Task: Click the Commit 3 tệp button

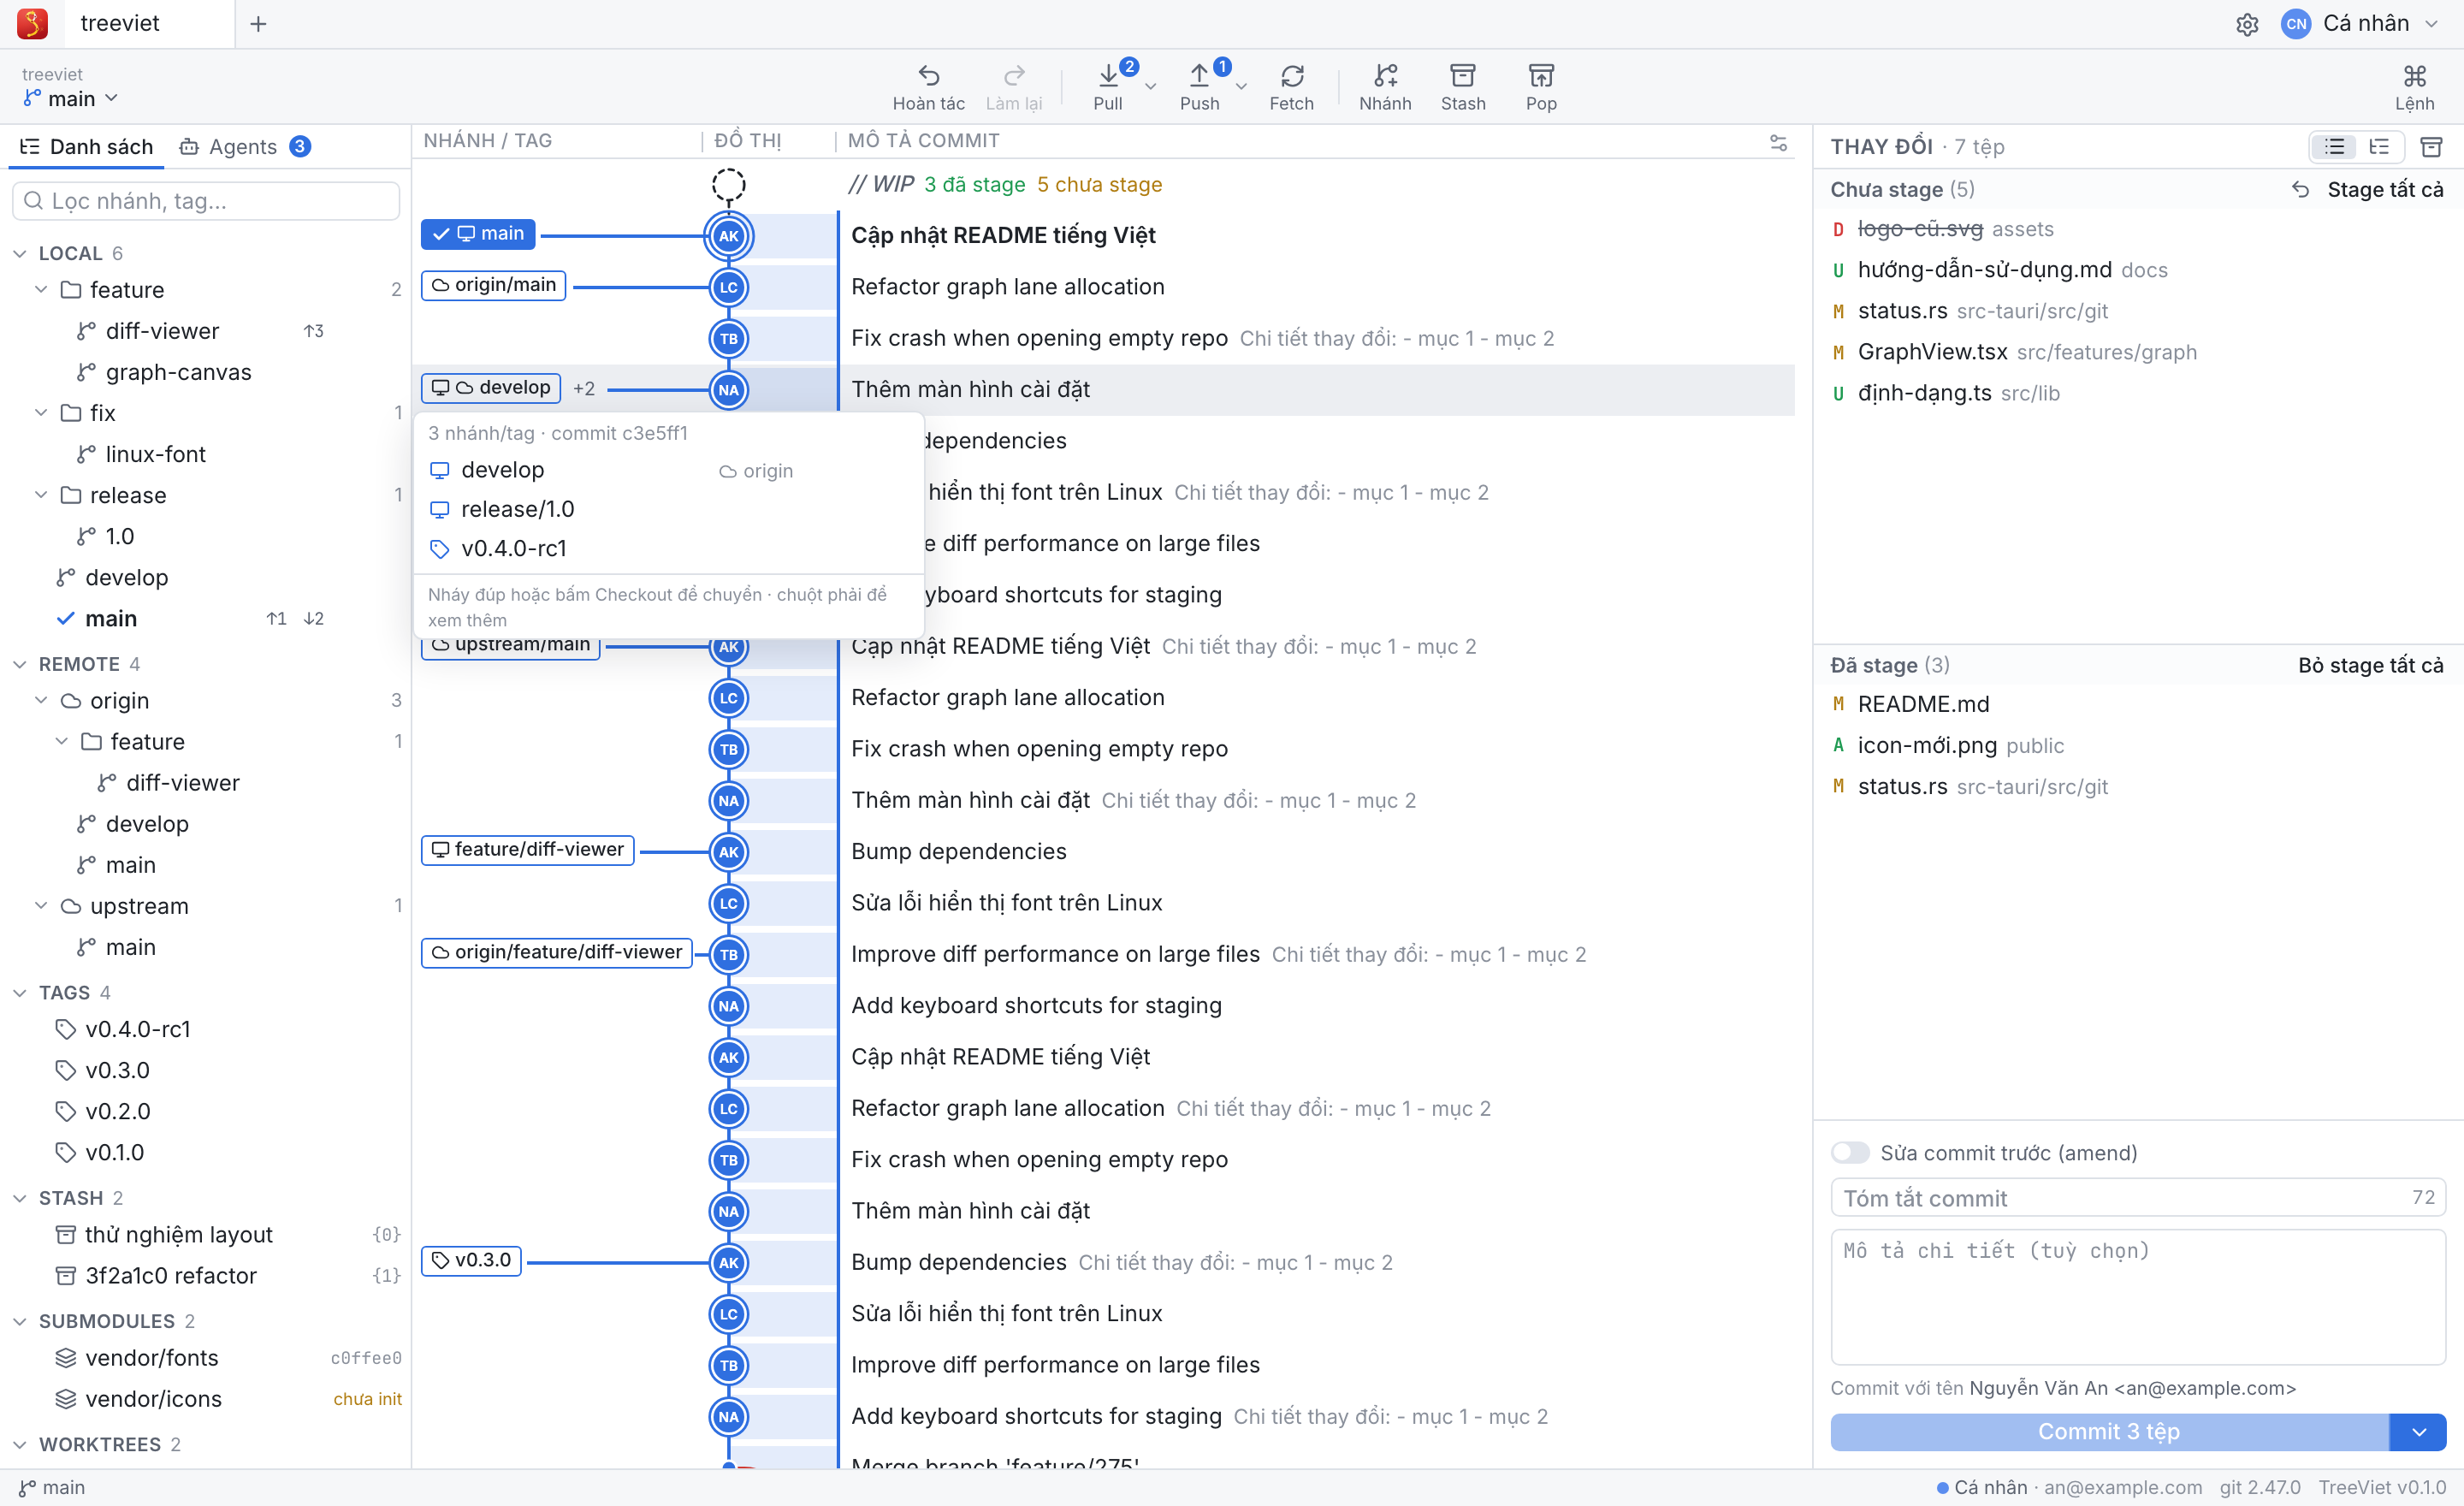Action: (x=2108, y=1432)
